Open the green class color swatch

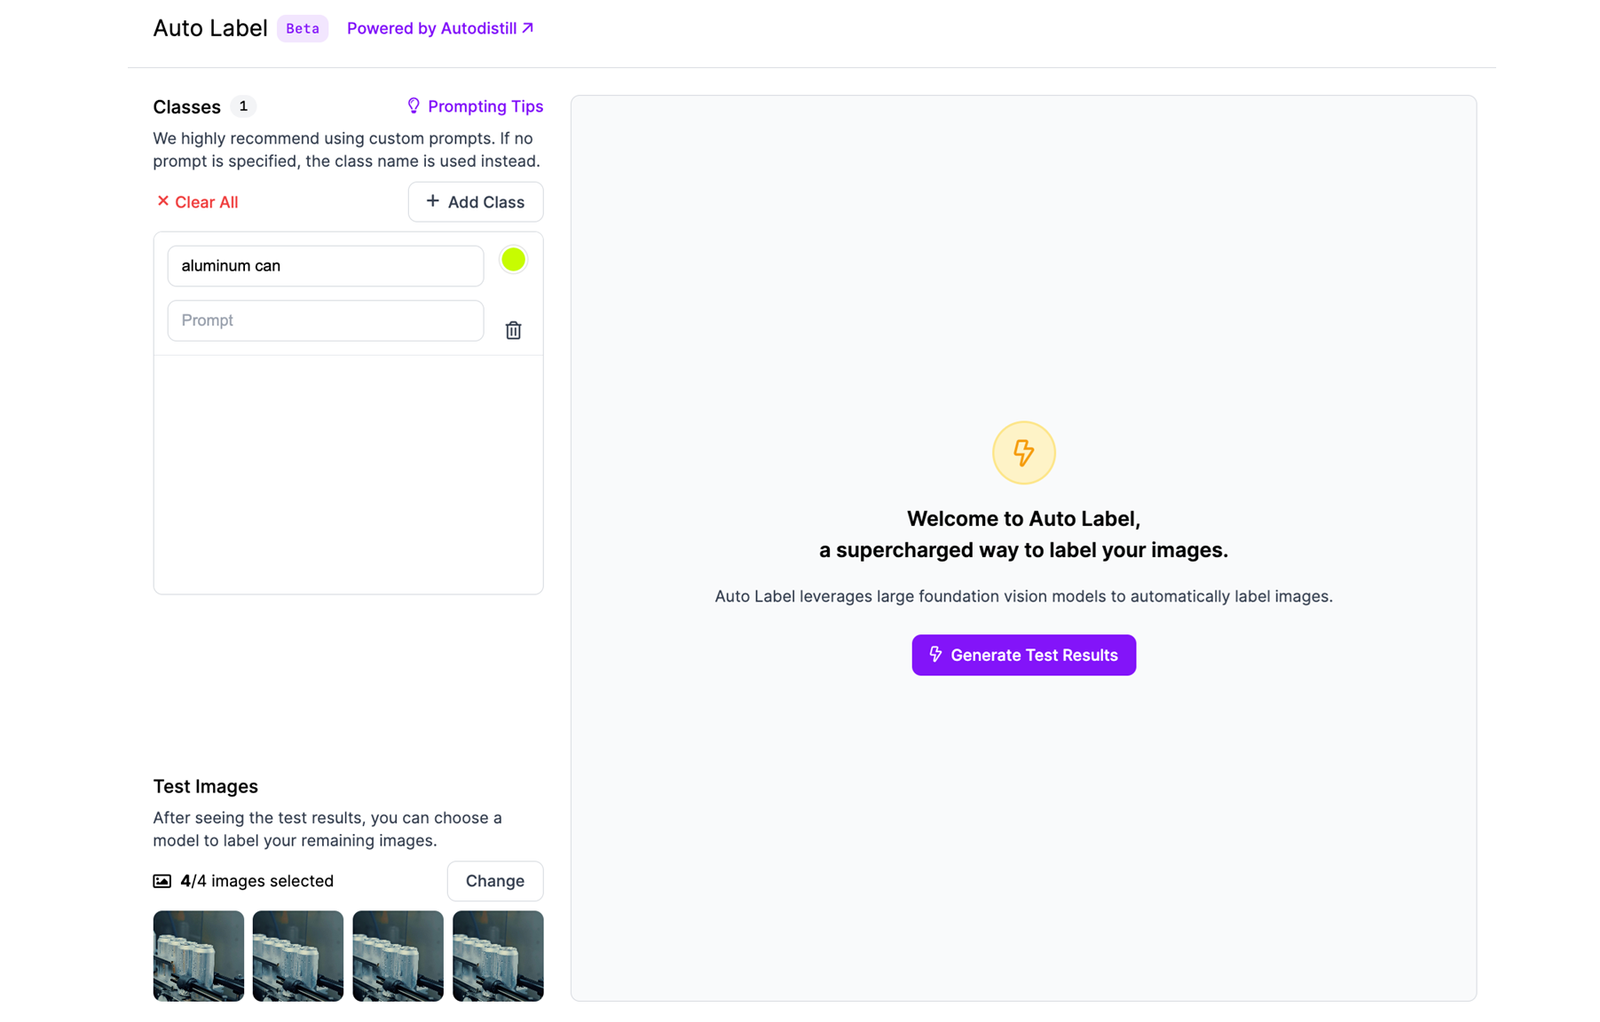coord(513,260)
